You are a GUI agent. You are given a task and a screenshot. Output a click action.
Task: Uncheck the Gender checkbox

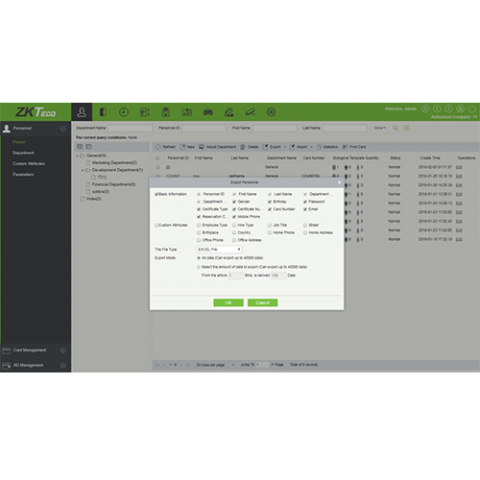[x=234, y=202]
